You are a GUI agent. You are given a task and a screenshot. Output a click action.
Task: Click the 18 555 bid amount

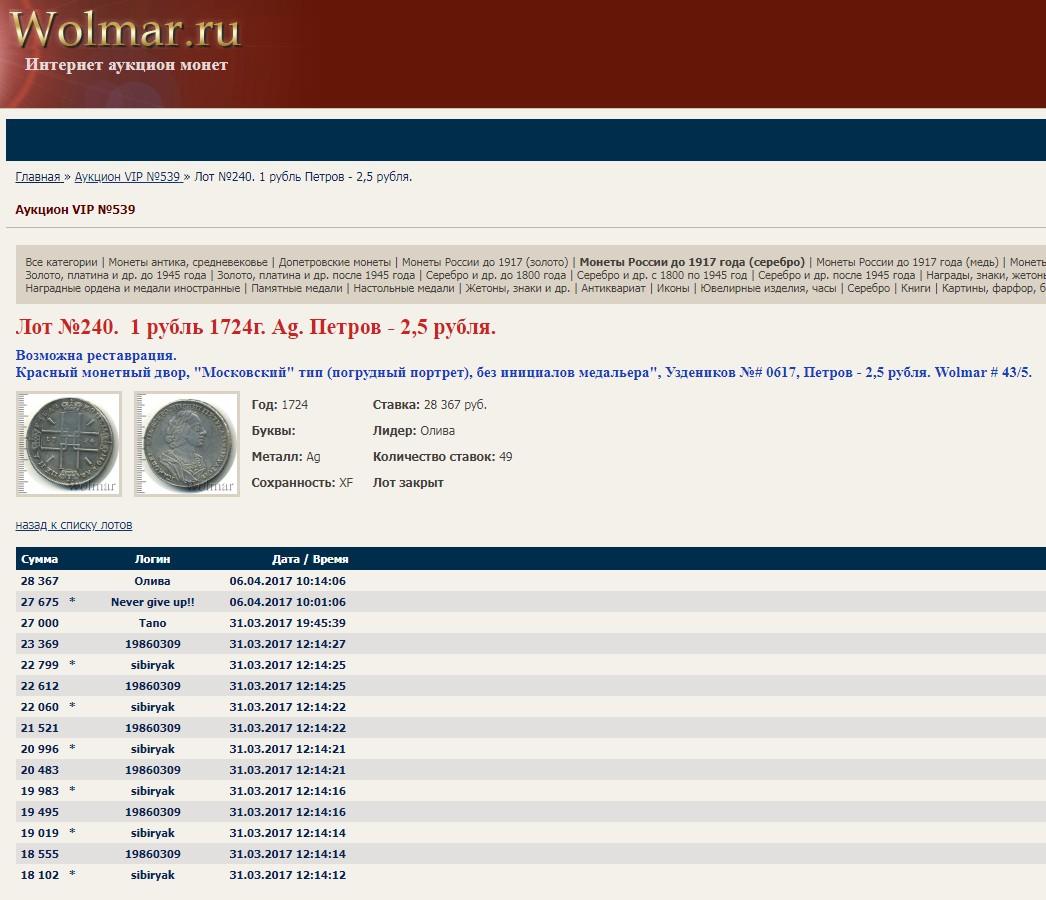click(x=39, y=854)
